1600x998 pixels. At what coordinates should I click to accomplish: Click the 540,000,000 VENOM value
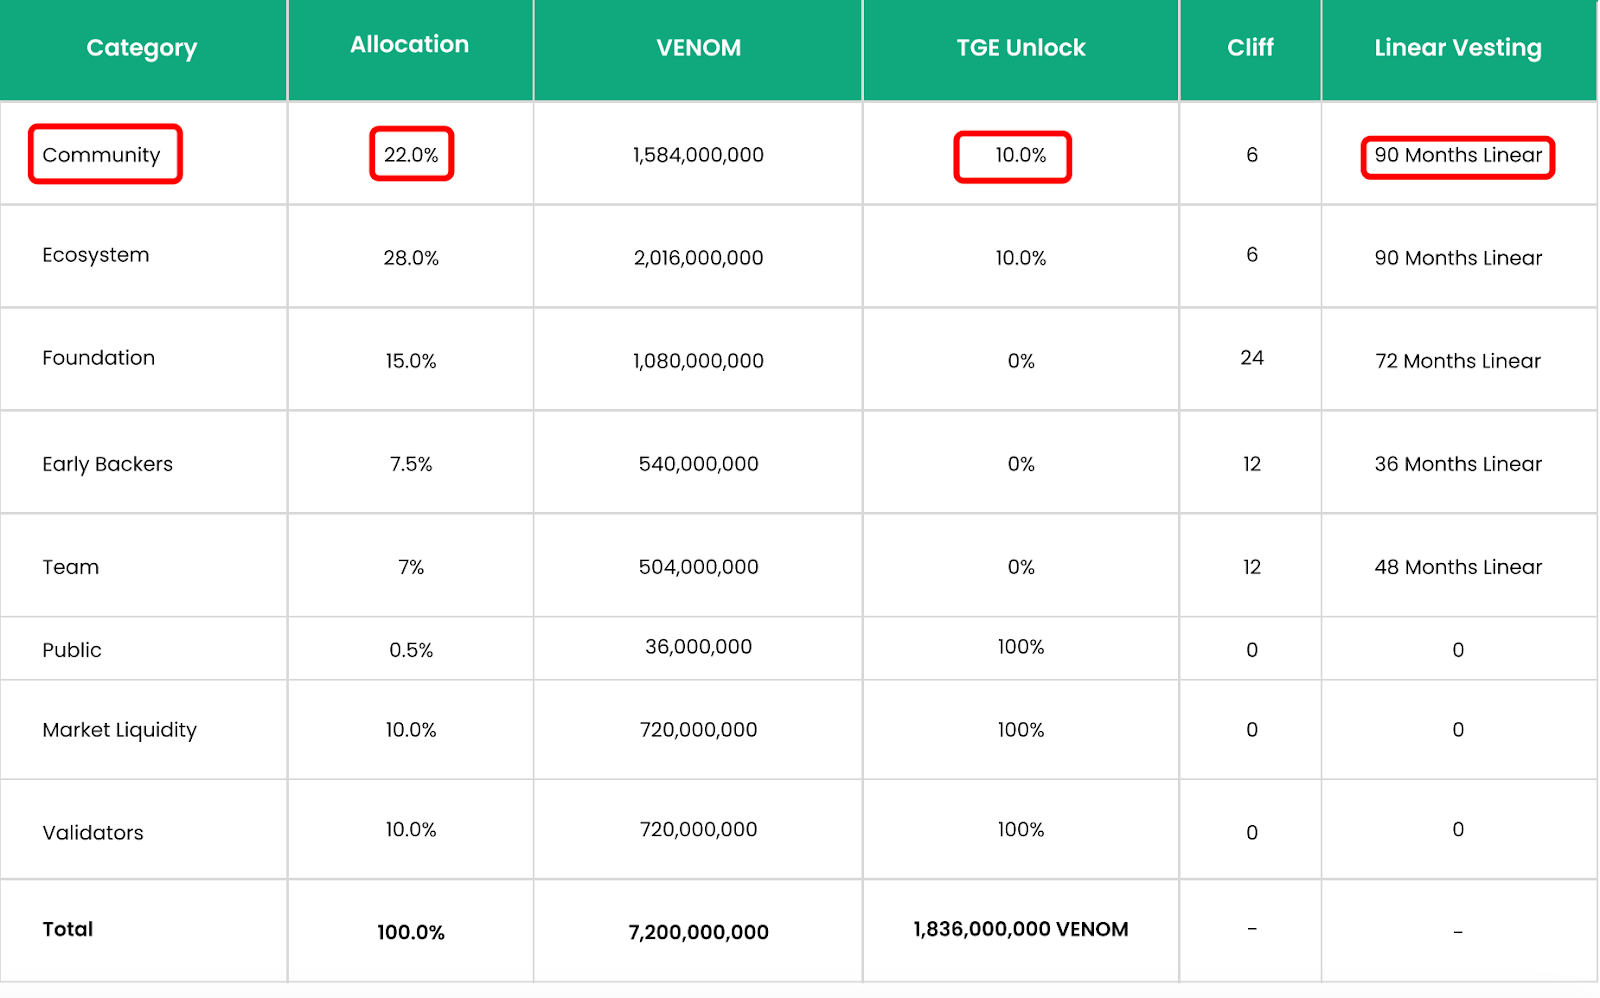(x=698, y=464)
